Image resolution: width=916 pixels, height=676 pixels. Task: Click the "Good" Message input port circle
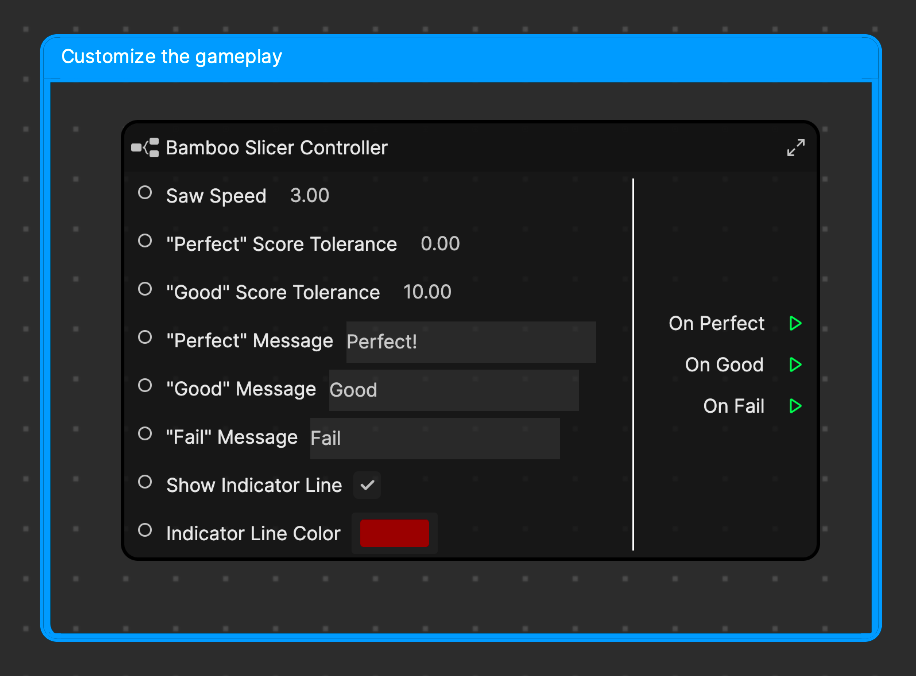click(x=145, y=385)
